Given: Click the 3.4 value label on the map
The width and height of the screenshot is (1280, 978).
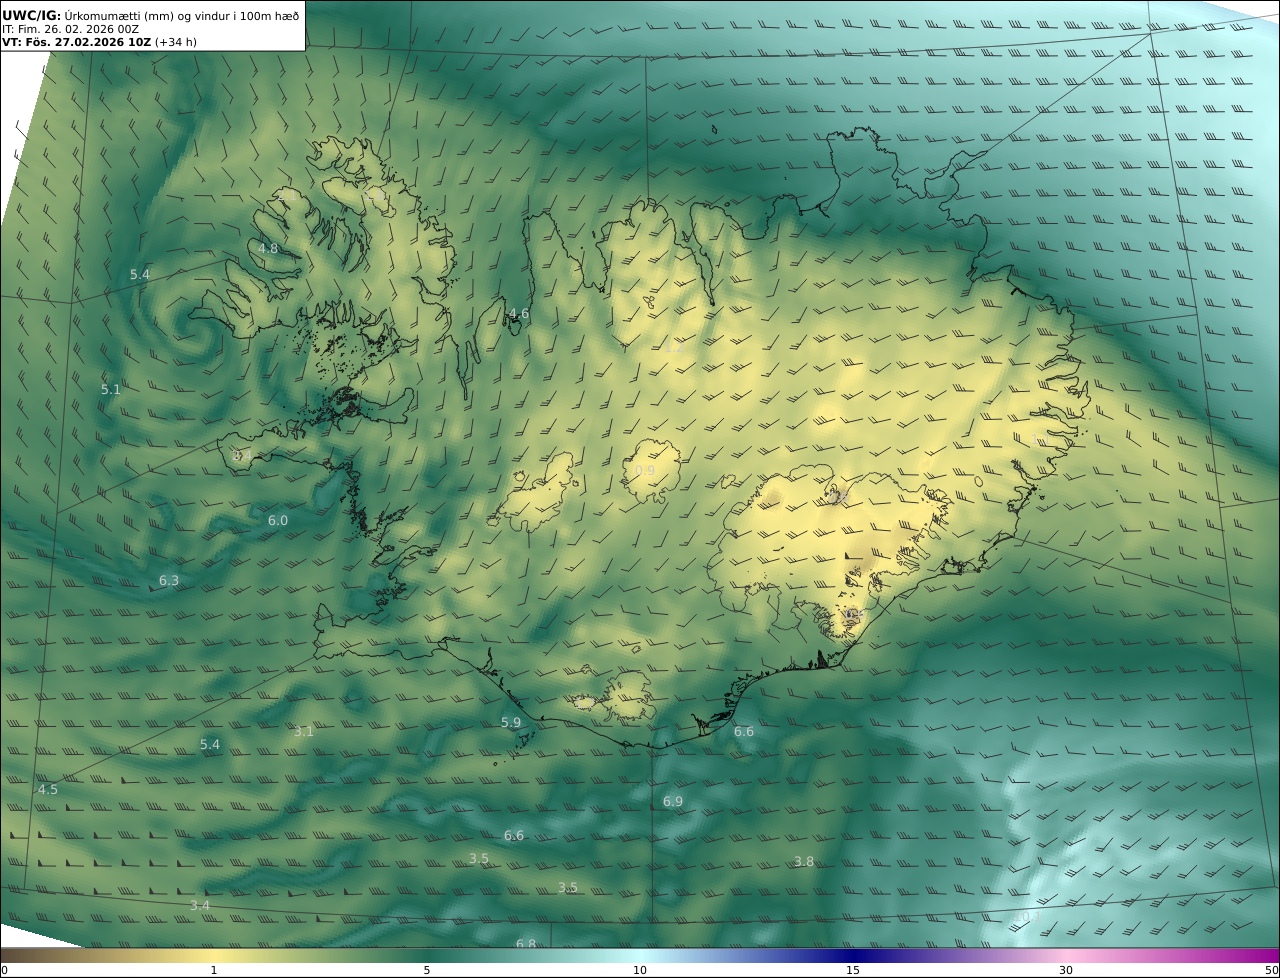Looking at the screenshot, I should 200,905.
